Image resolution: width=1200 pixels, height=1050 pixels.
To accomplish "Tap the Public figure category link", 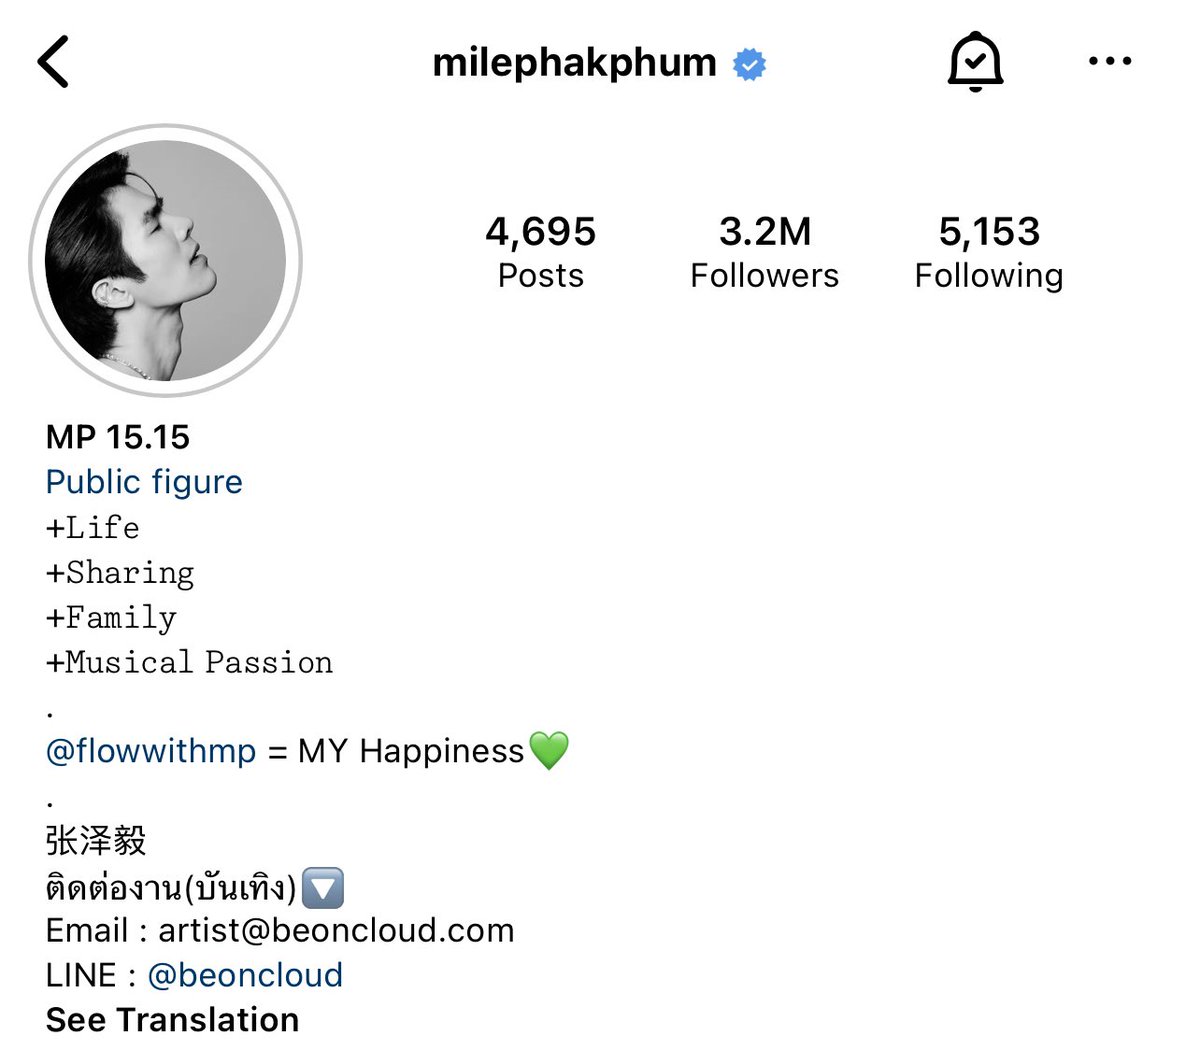I will (x=144, y=482).
